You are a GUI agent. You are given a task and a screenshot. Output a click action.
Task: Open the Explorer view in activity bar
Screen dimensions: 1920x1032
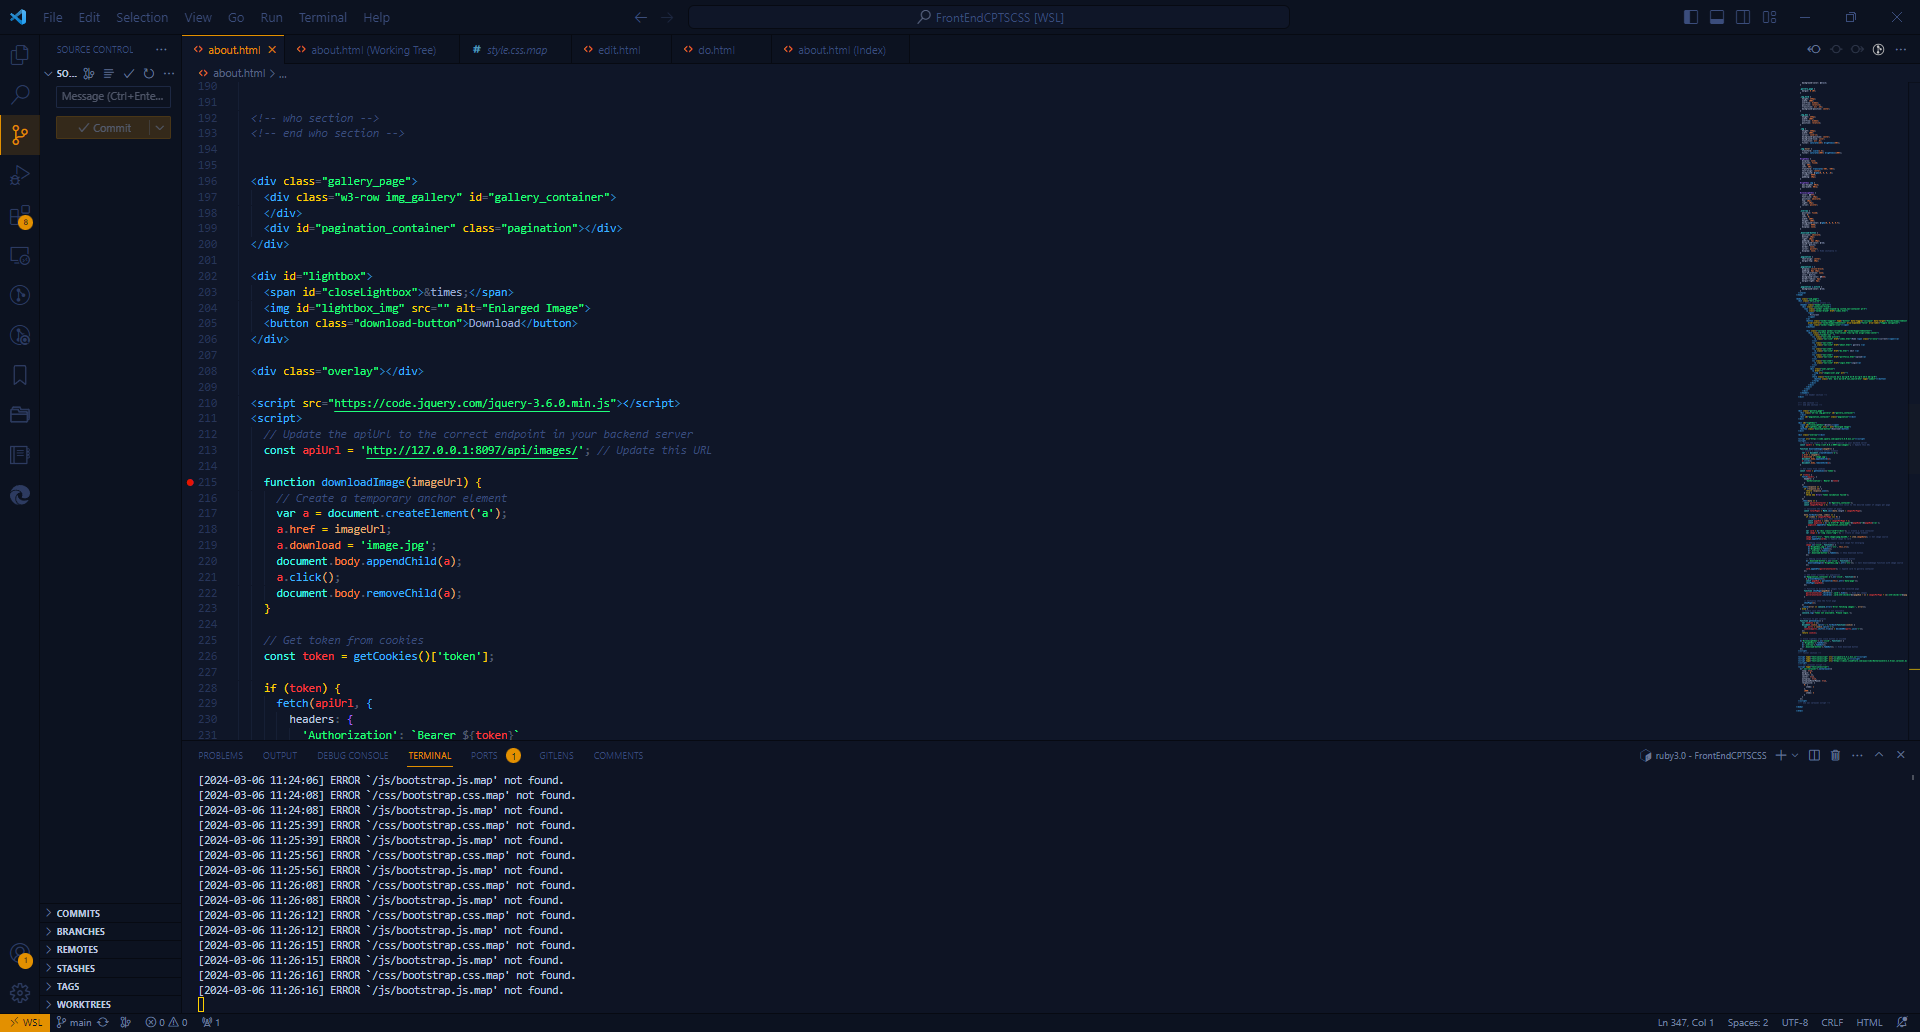click(19, 55)
